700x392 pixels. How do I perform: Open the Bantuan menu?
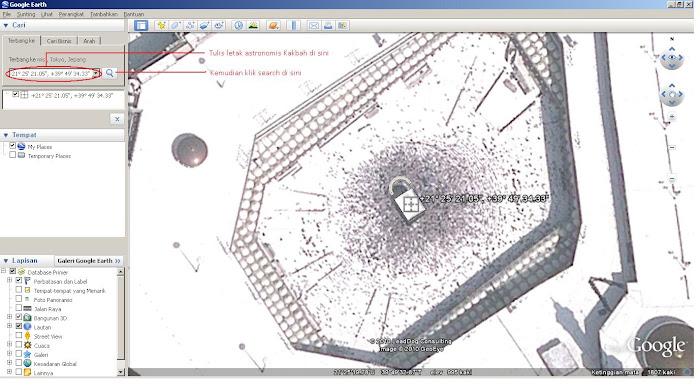point(133,14)
